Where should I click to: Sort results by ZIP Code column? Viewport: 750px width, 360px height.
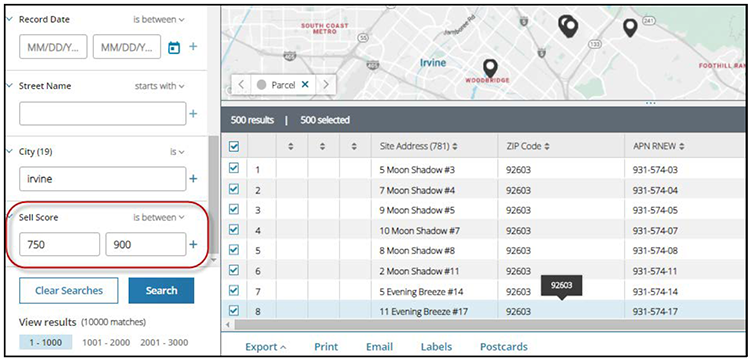(x=528, y=146)
